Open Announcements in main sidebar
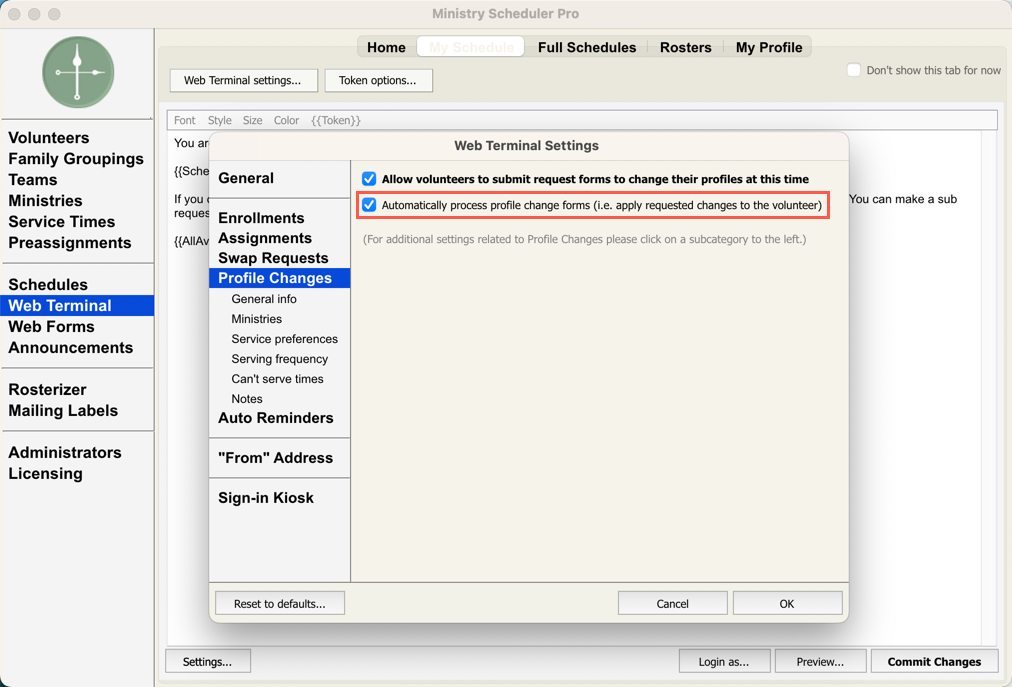This screenshot has height=687, width=1012. click(77, 347)
